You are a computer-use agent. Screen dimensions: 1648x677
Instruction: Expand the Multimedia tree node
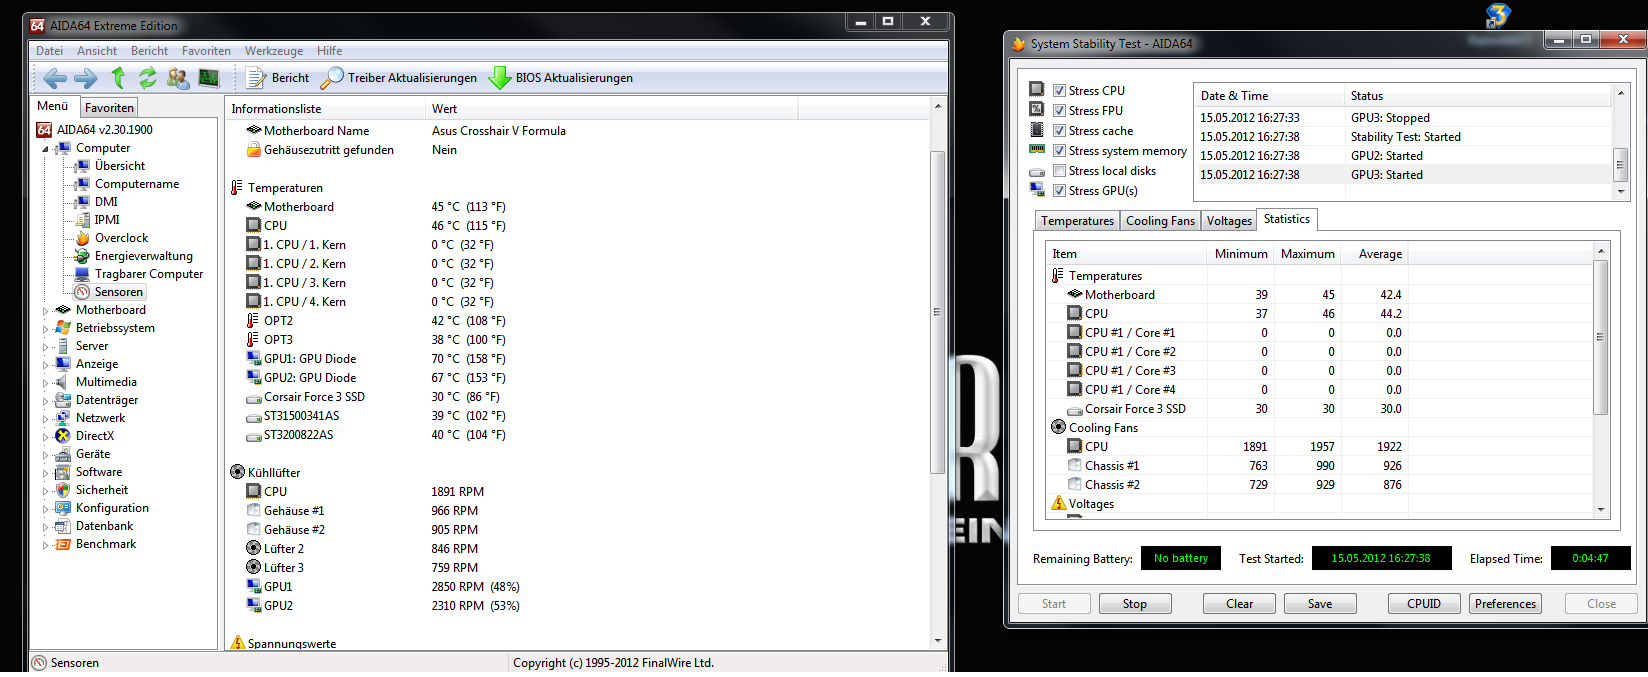45,383
